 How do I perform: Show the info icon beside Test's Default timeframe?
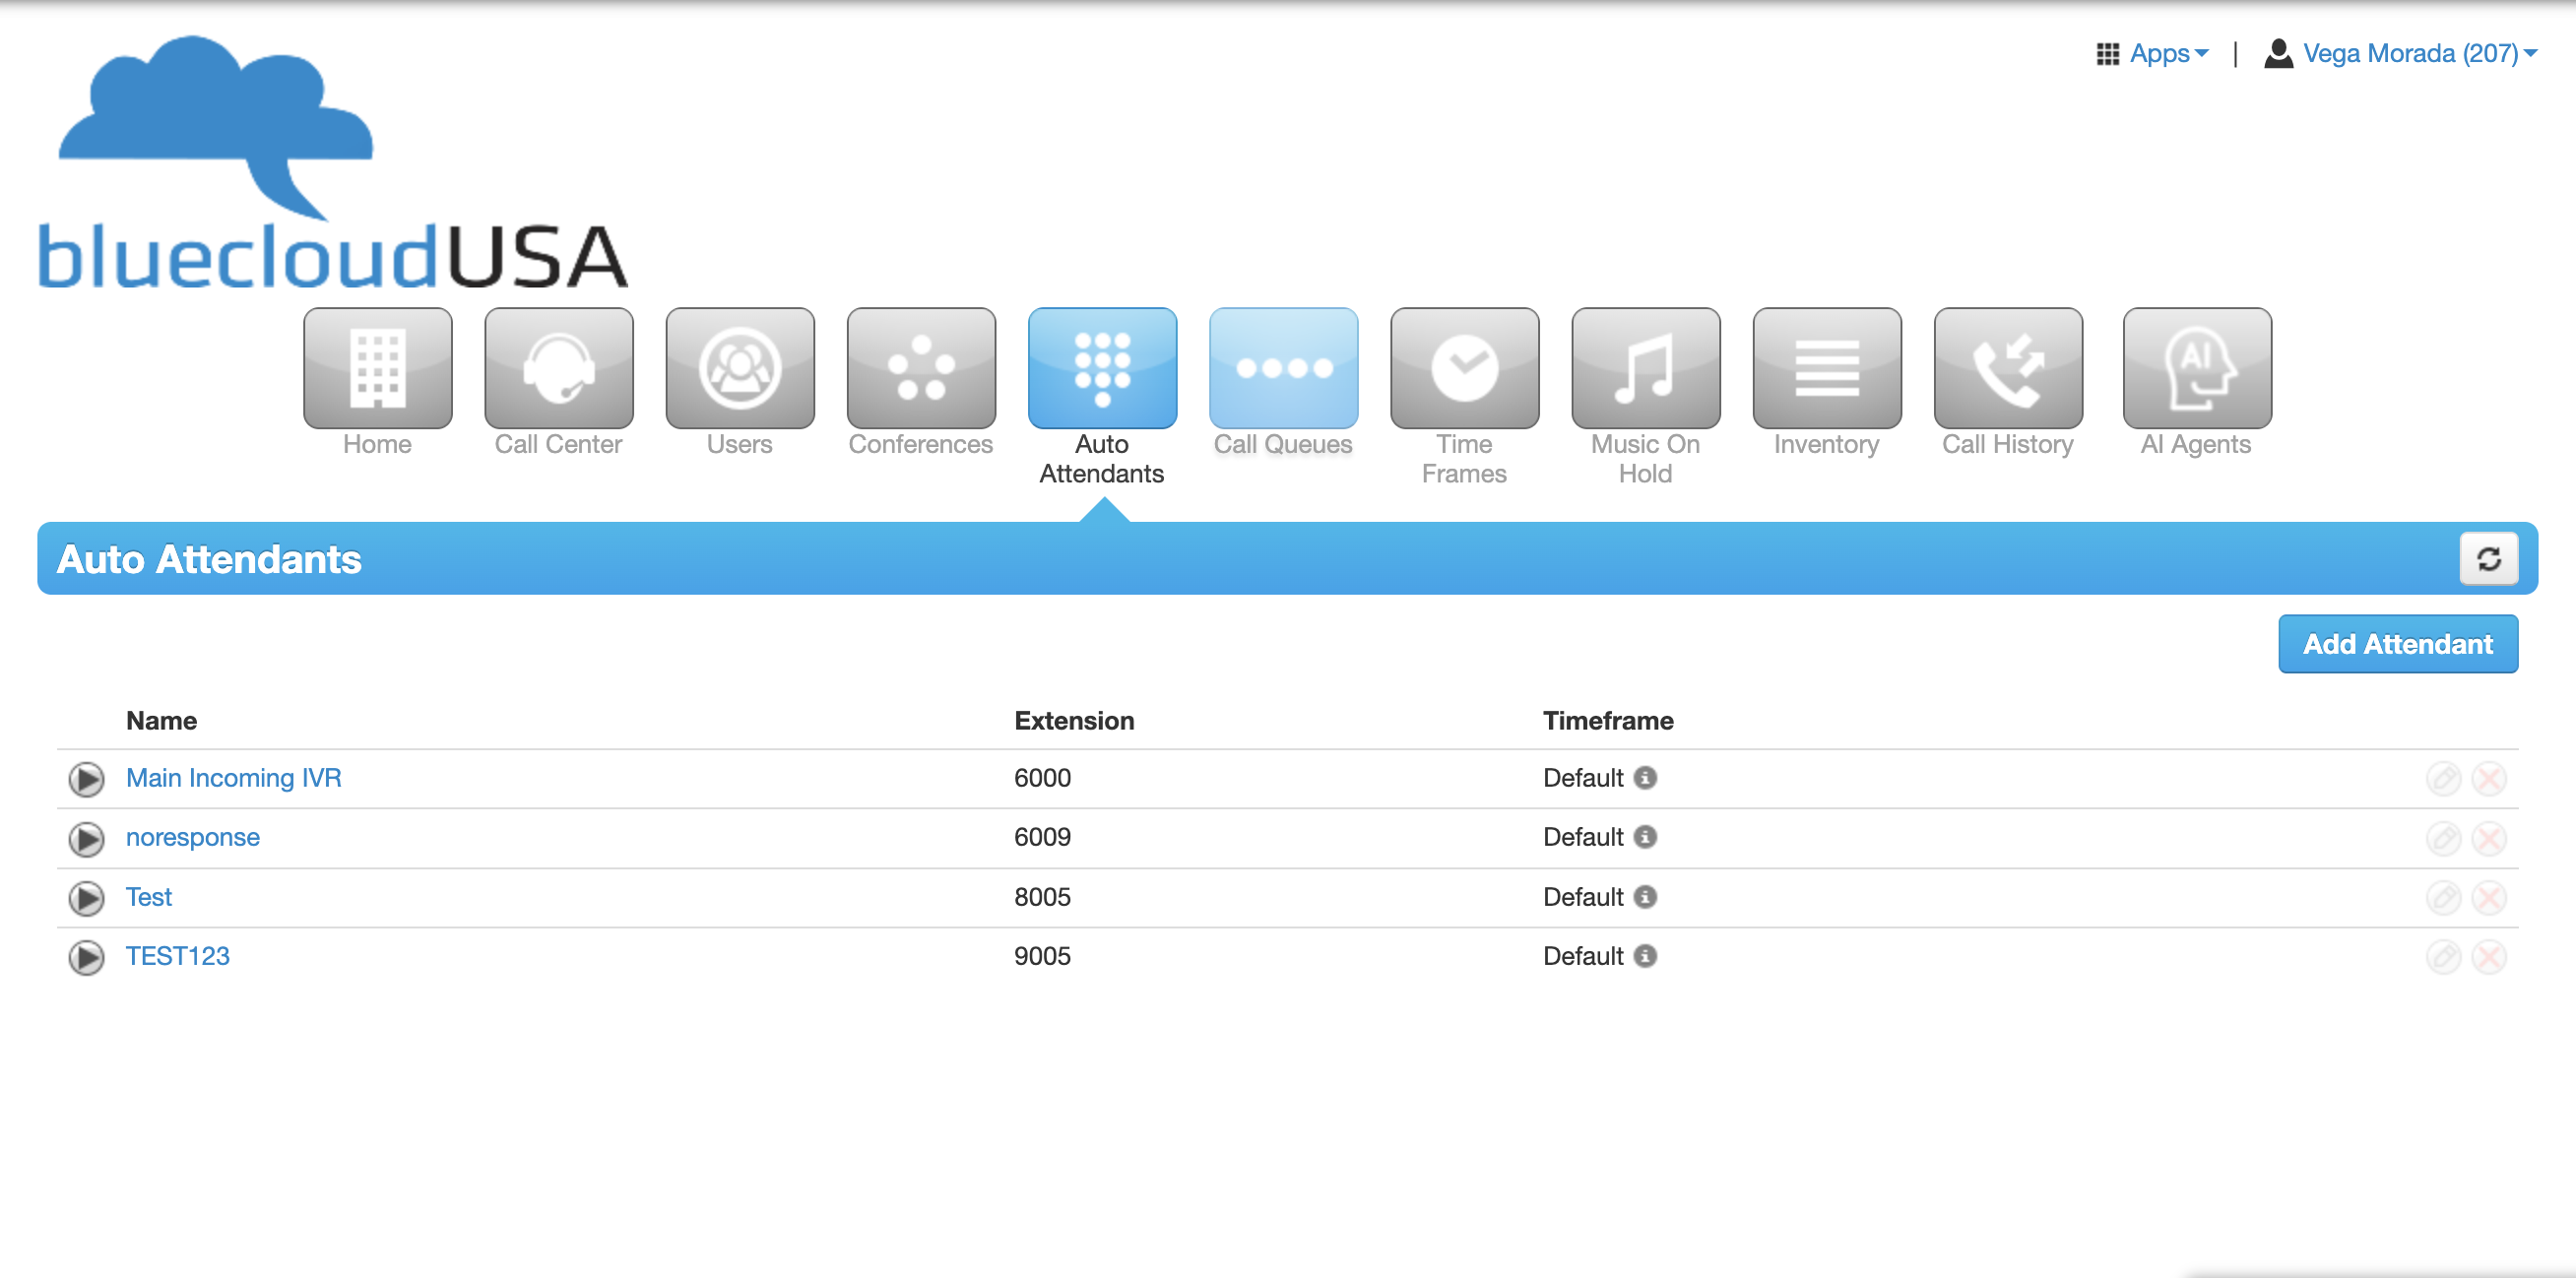(x=1644, y=896)
